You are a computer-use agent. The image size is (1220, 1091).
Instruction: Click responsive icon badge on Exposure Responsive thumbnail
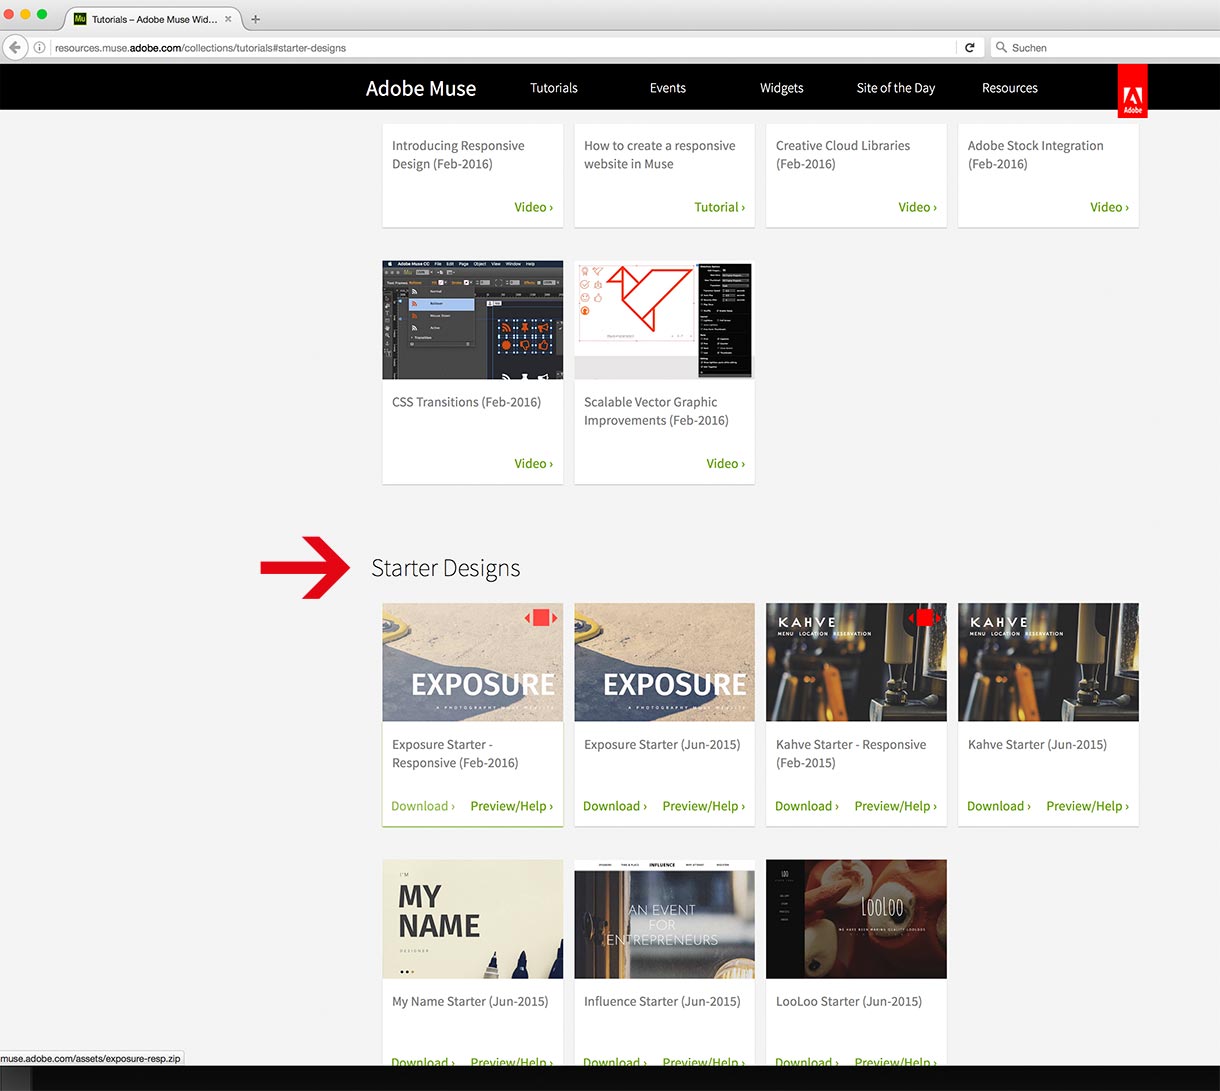541,618
